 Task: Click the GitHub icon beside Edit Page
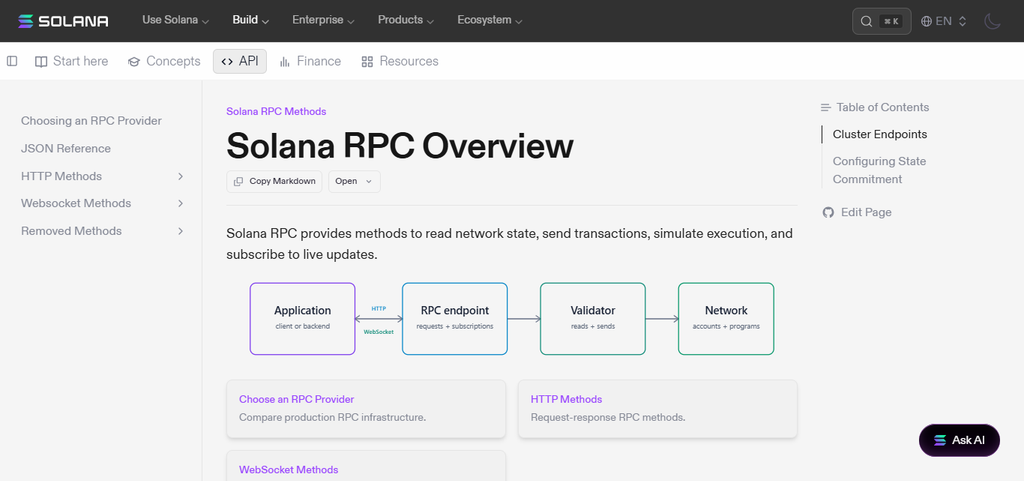click(828, 212)
